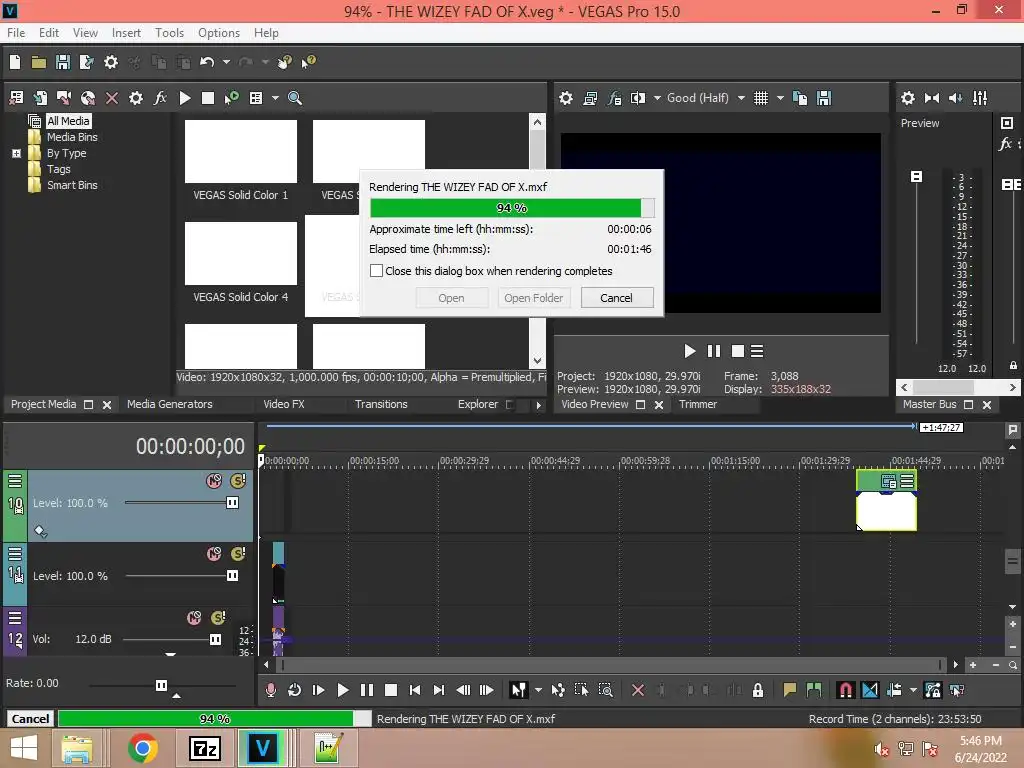This screenshot has height=768, width=1024.
Task: Open Chrome from the Windows taskbar
Action: pos(142,748)
